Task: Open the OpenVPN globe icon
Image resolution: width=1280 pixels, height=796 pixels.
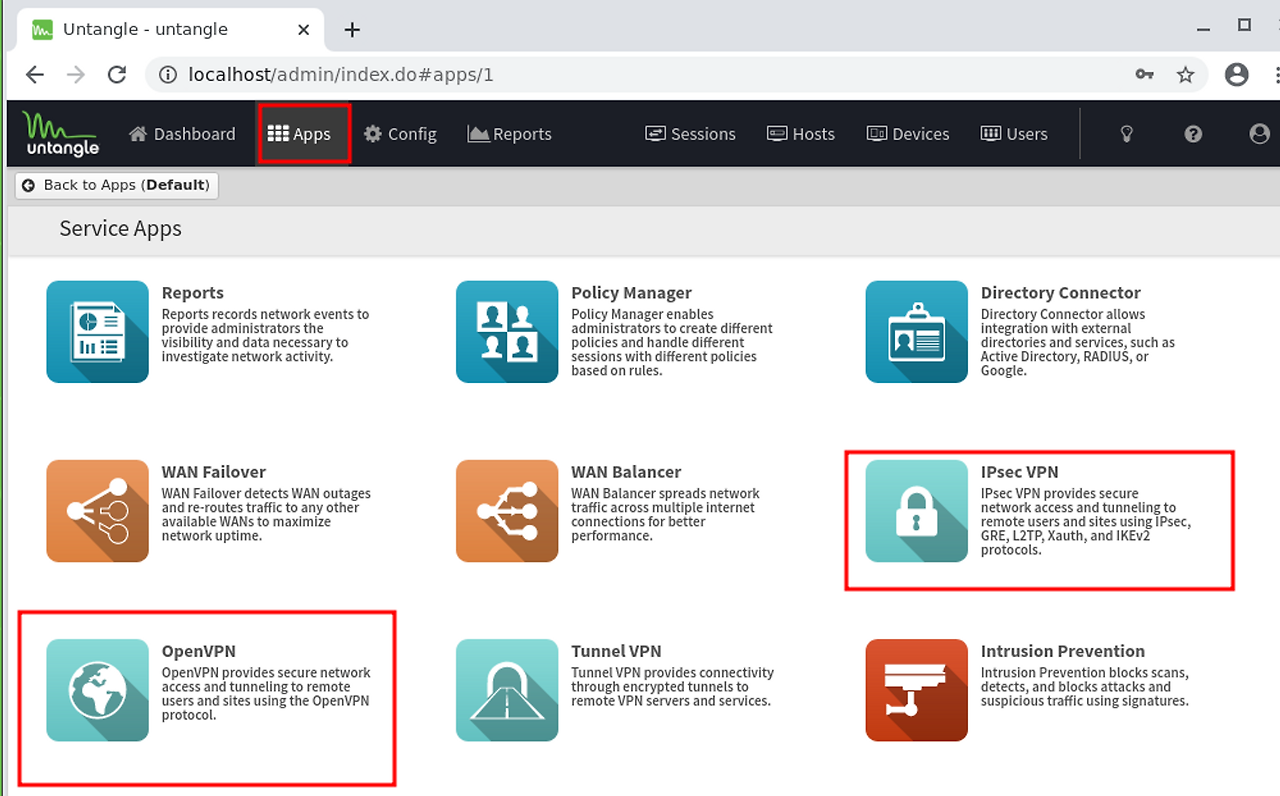Action: point(97,690)
